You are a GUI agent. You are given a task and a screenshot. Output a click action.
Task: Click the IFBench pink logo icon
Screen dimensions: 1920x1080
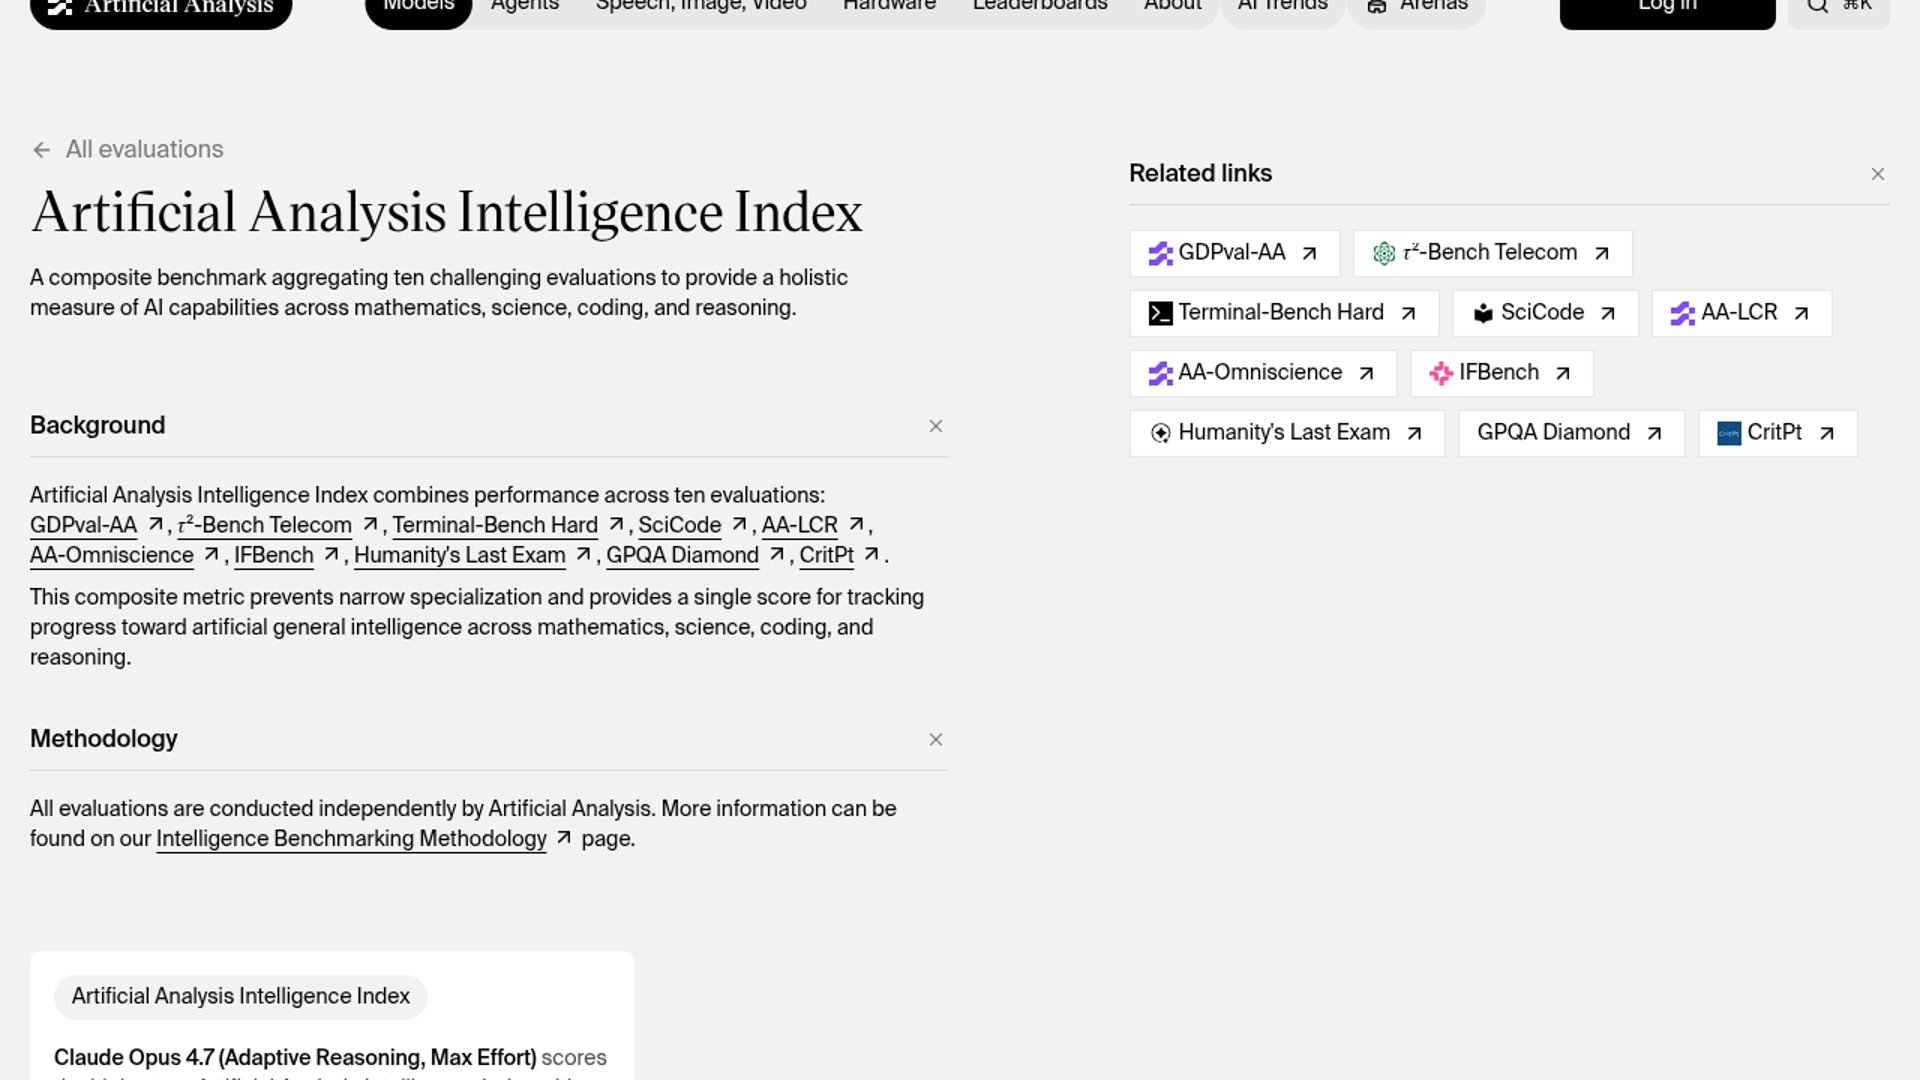(x=1440, y=373)
